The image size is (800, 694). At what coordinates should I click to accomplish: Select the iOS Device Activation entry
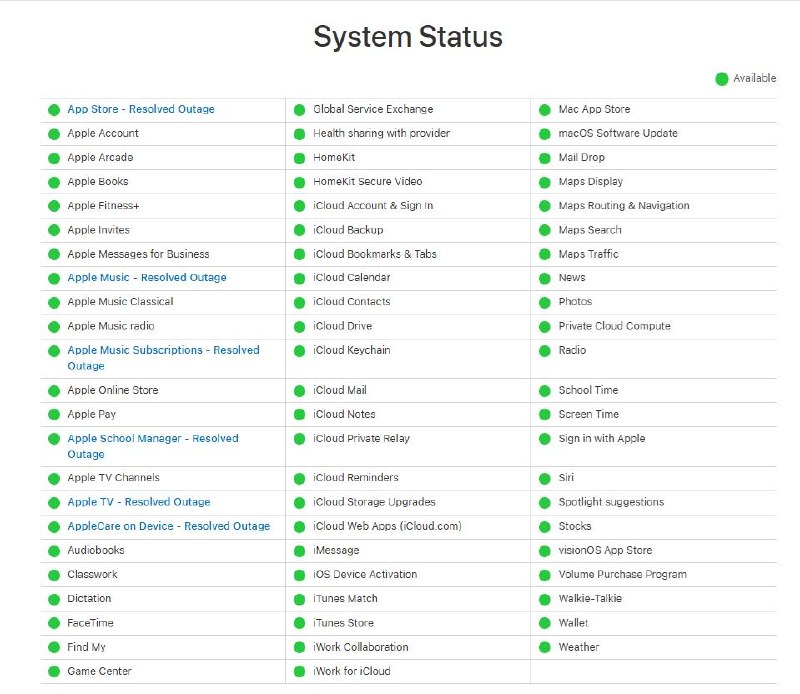(x=365, y=575)
